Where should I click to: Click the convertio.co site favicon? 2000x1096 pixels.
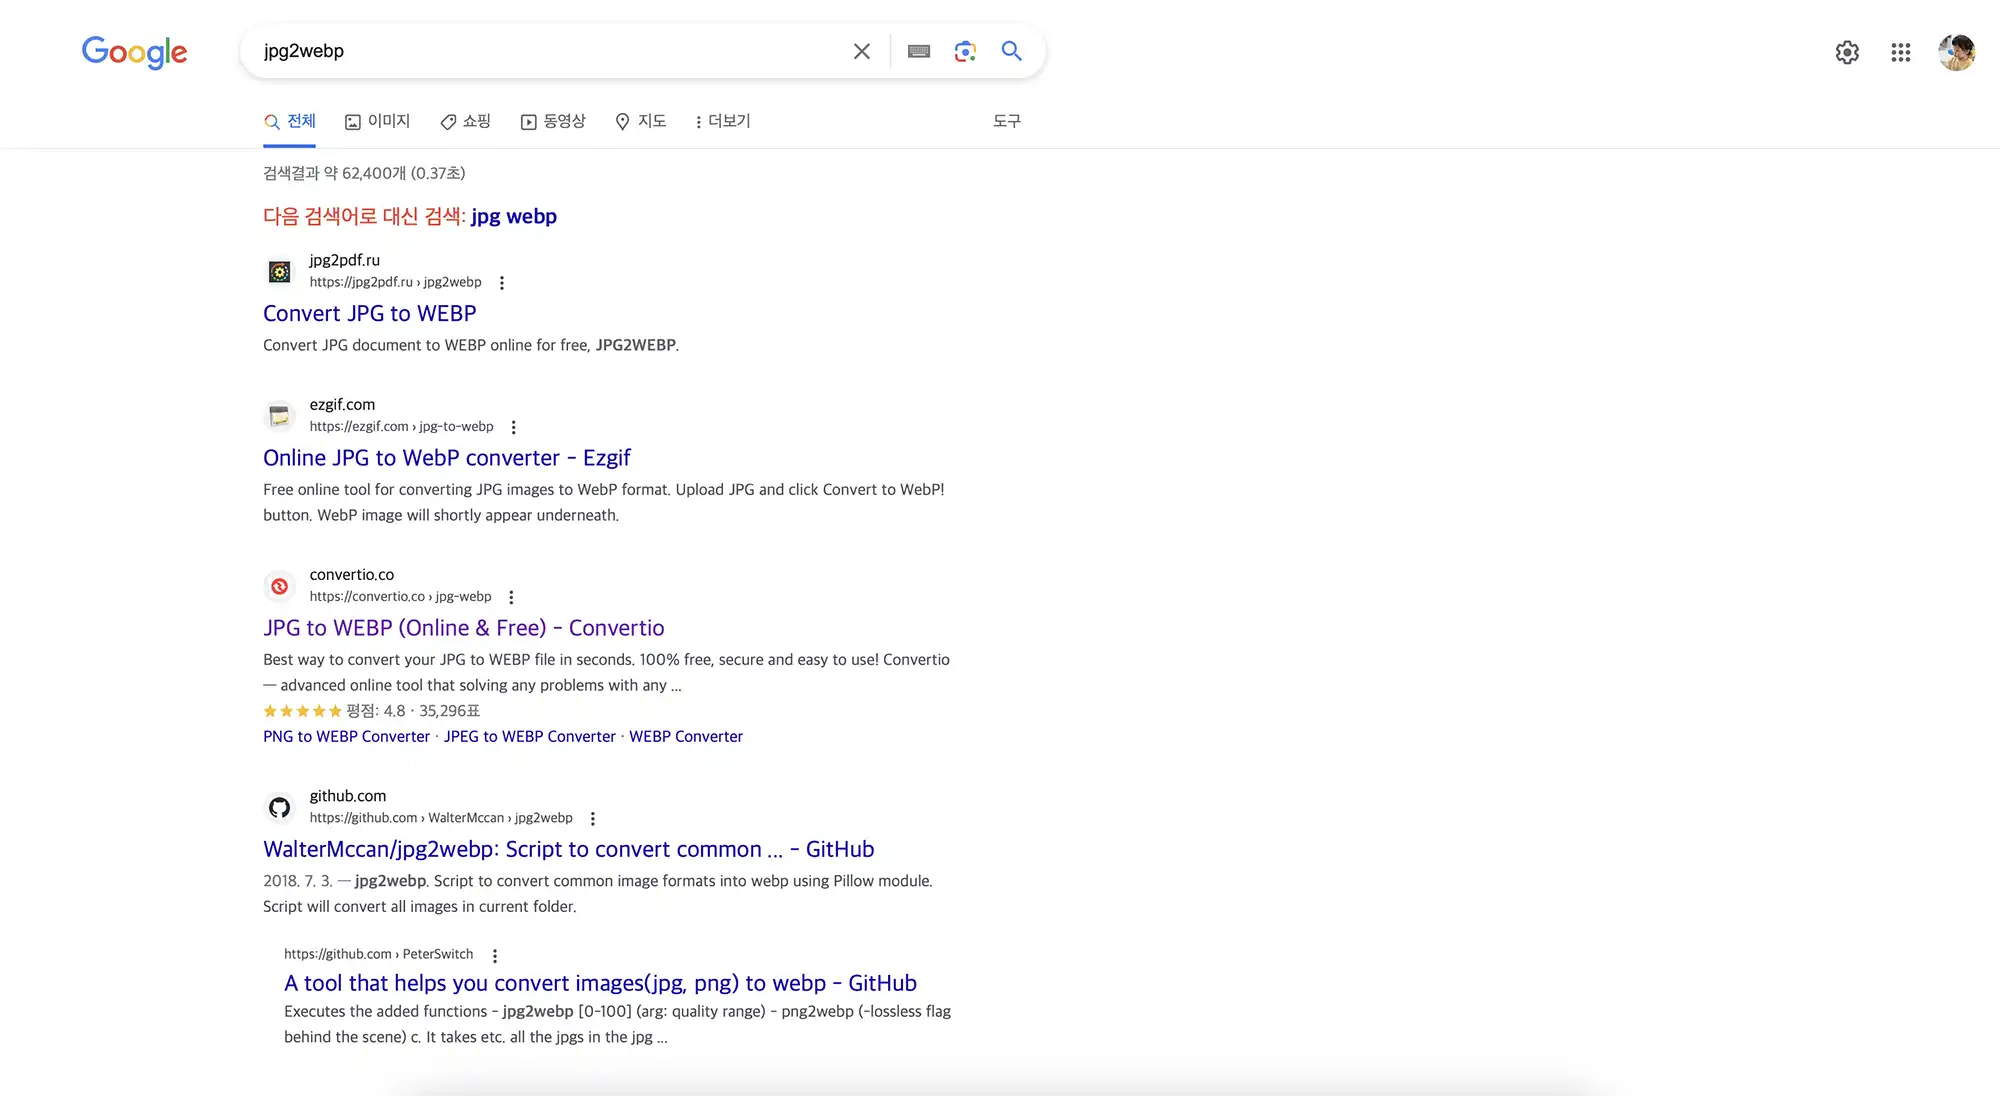pyautogui.click(x=280, y=585)
